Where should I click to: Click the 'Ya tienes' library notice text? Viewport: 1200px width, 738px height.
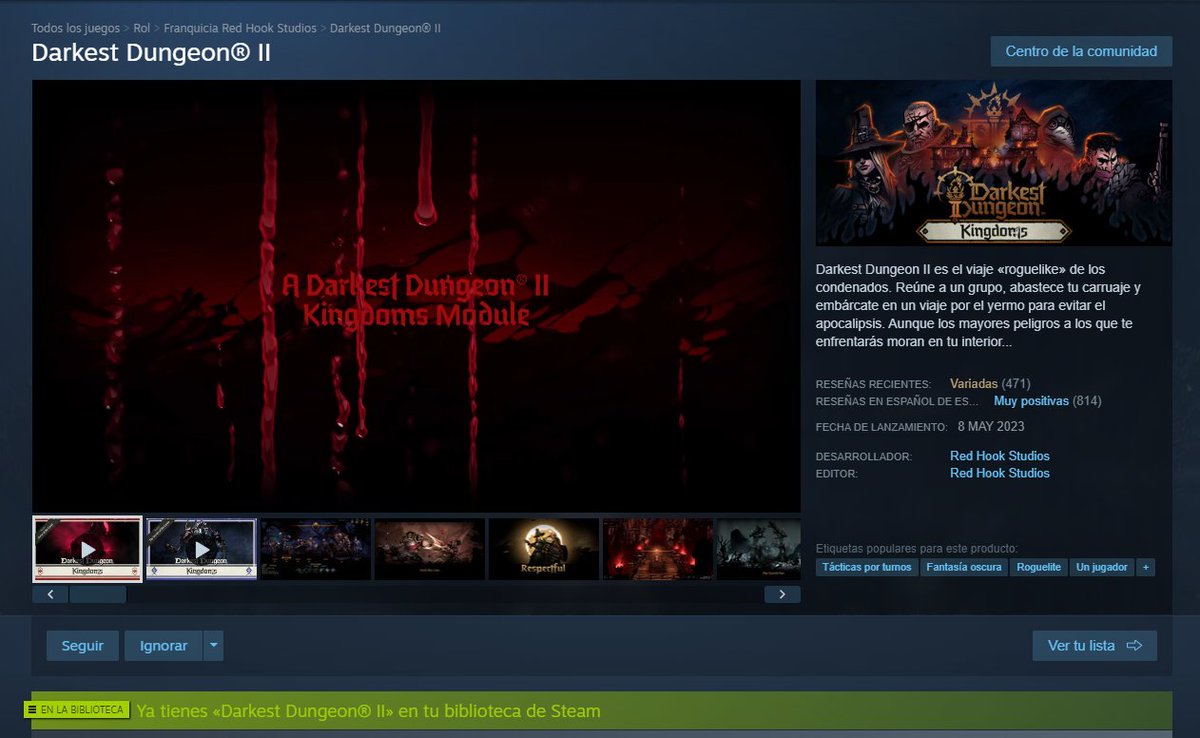pyautogui.click(x=368, y=712)
